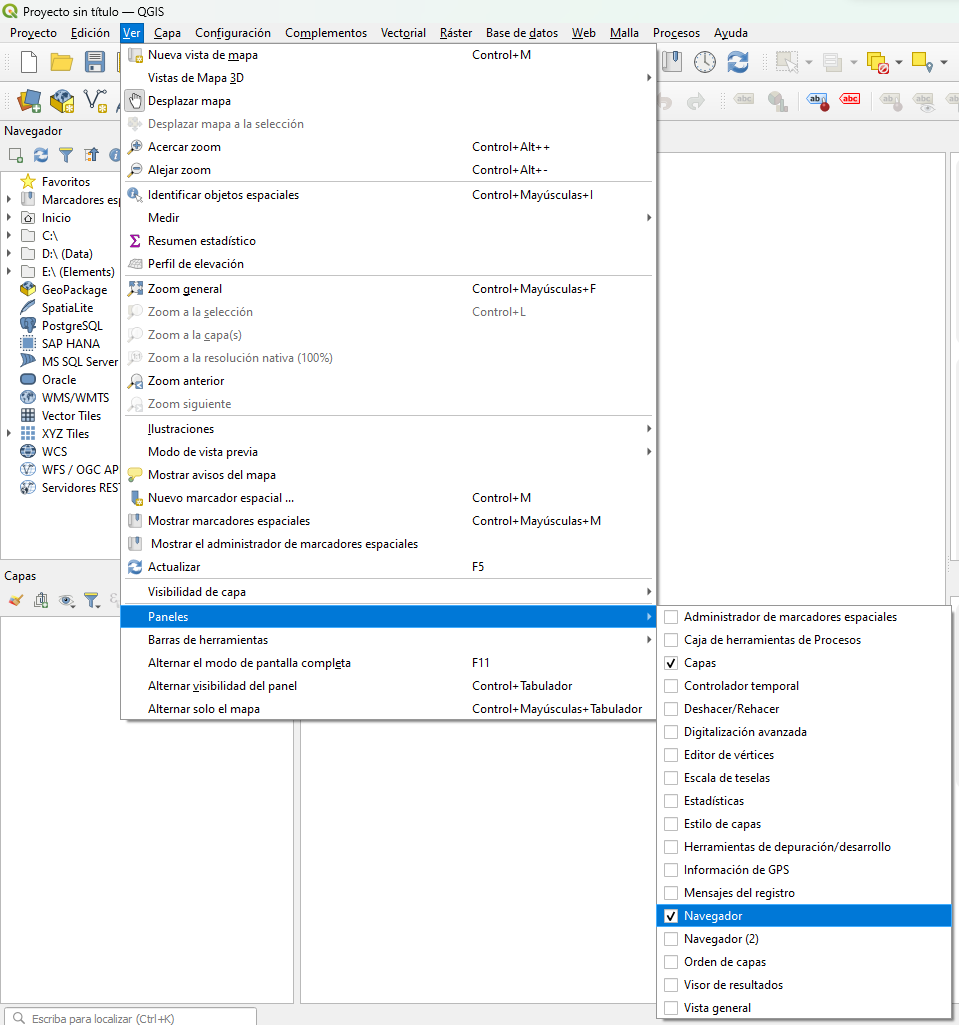
Task: Enable the Mensajes del registro panel
Action: 671,893
